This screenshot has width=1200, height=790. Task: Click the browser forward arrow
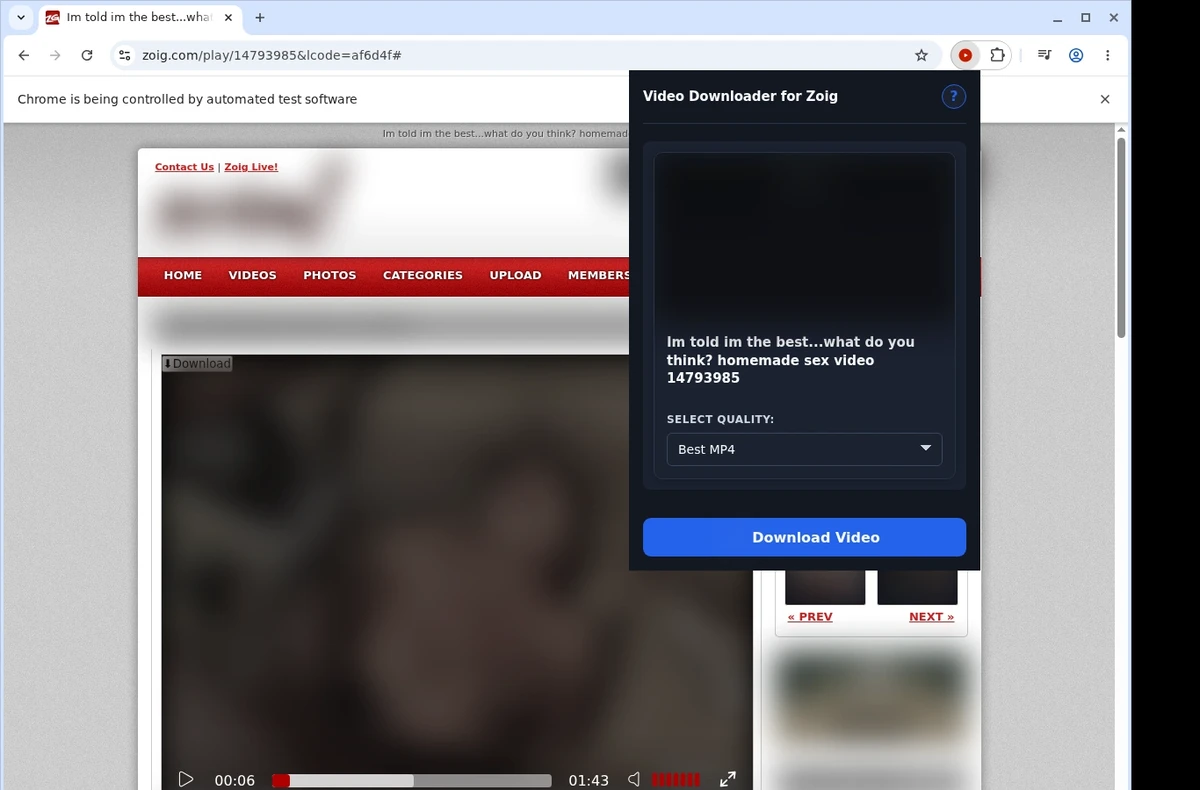56,56
